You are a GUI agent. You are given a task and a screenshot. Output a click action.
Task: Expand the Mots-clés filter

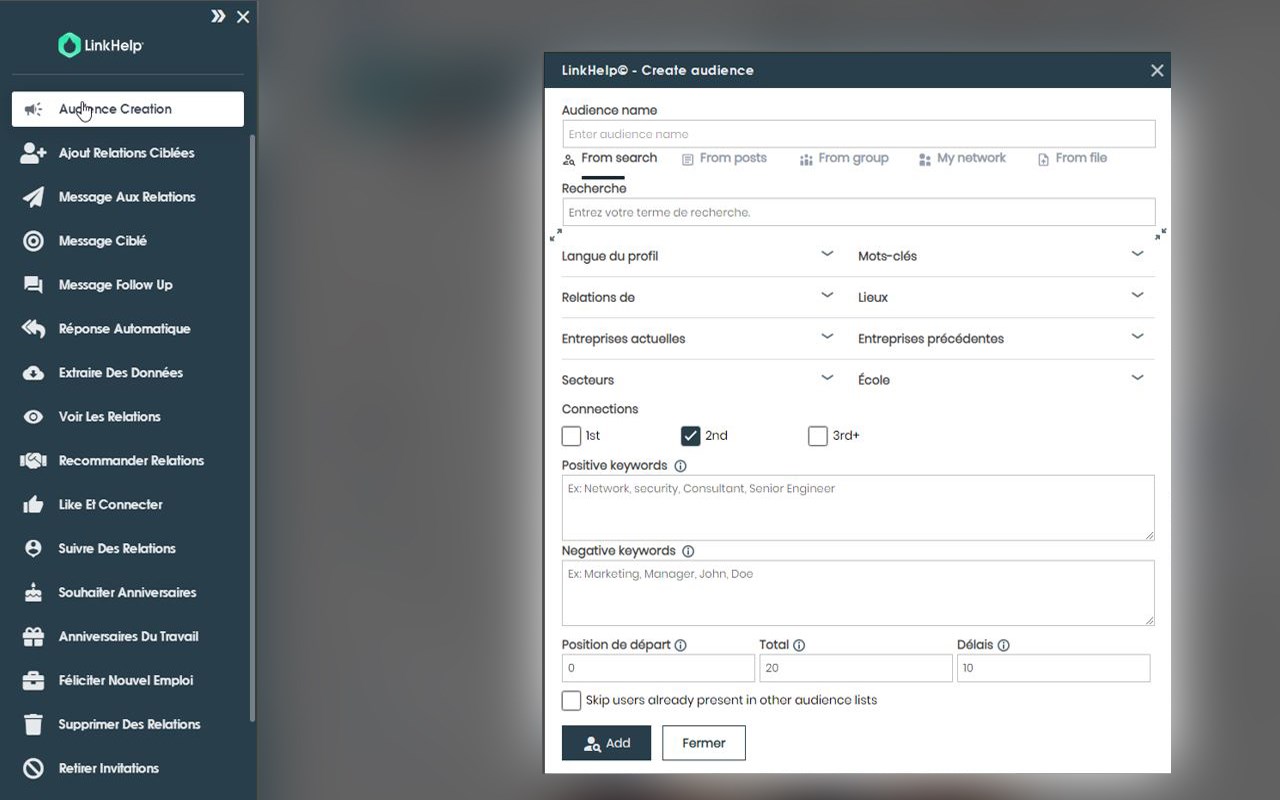(1001, 256)
